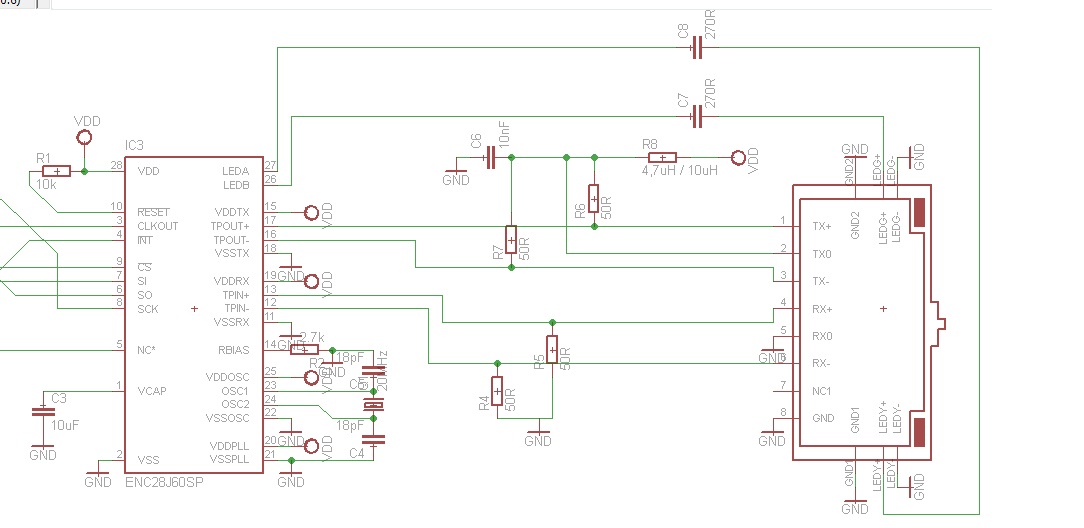The image size is (1084, 528).
Task: Click the TX0 jack pin label
Action: pos(821,254)
